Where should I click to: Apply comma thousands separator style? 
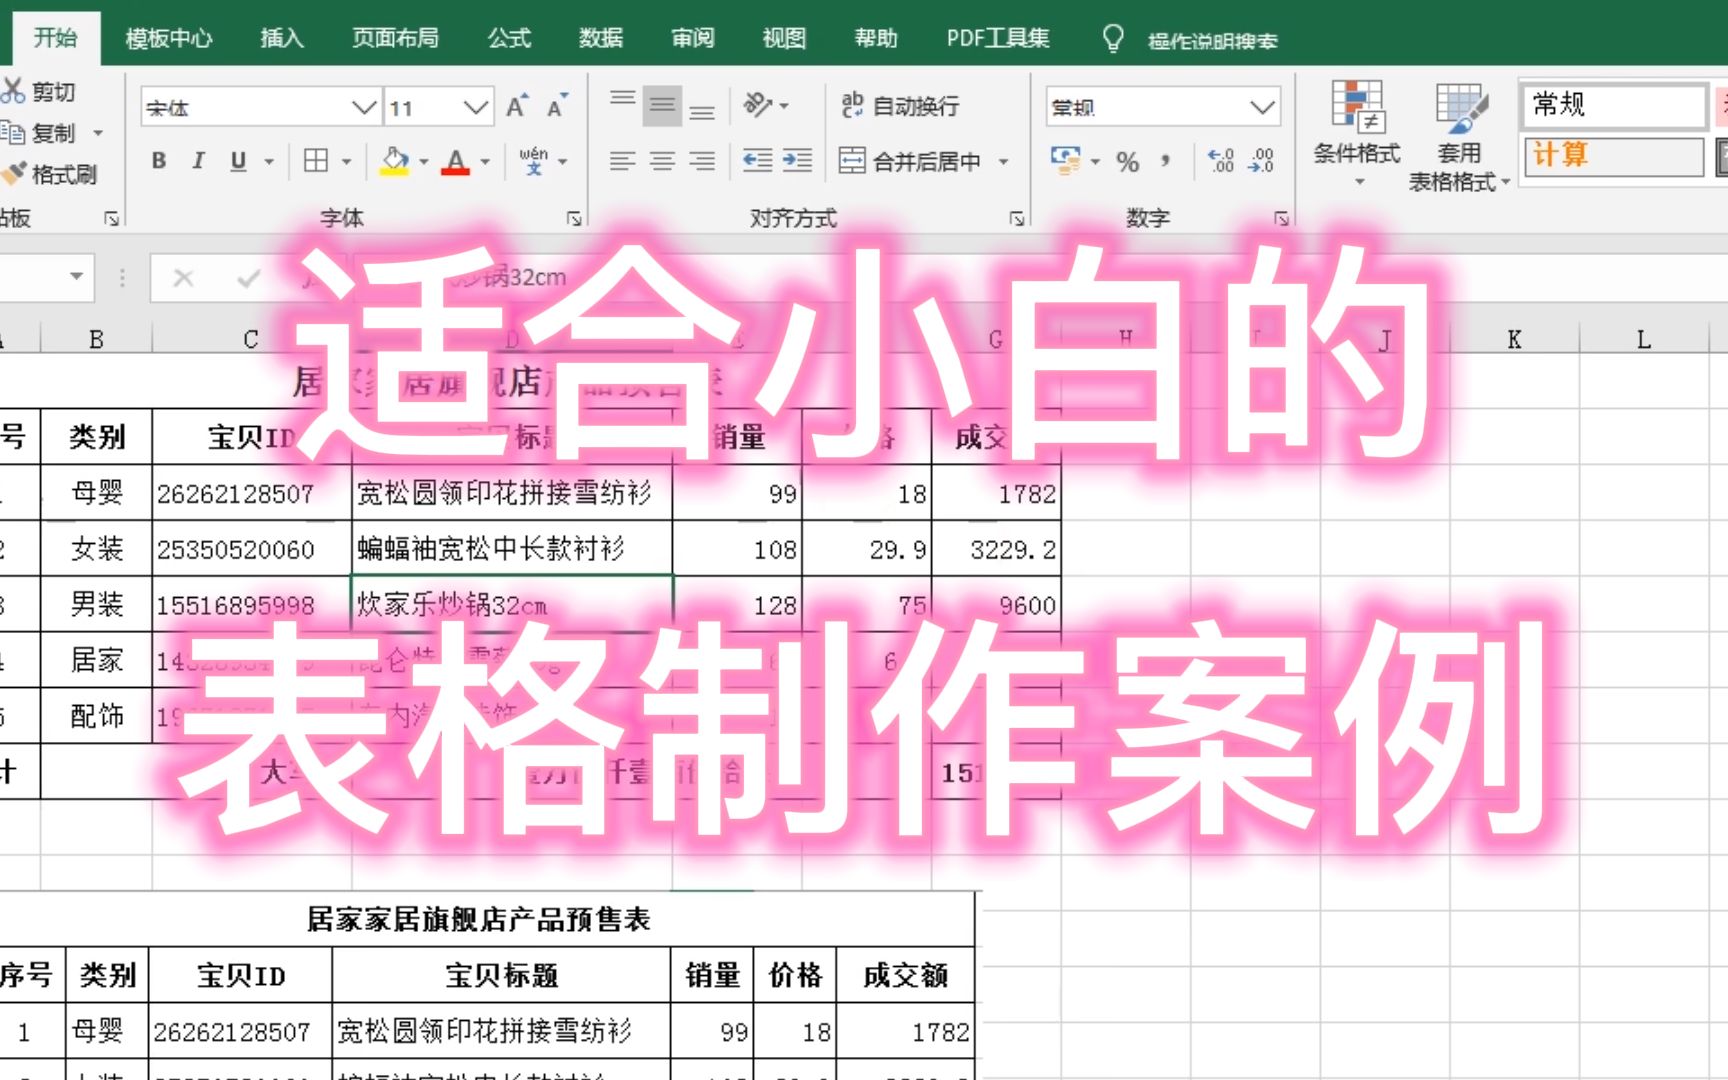[1166, 161]
